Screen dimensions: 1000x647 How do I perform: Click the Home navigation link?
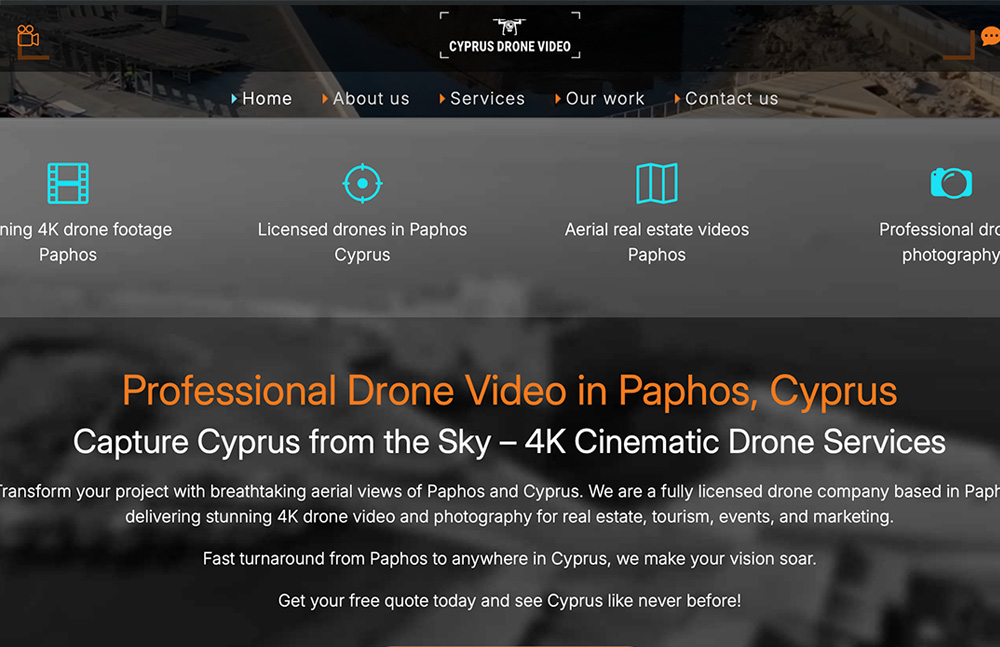pos(266,98)
